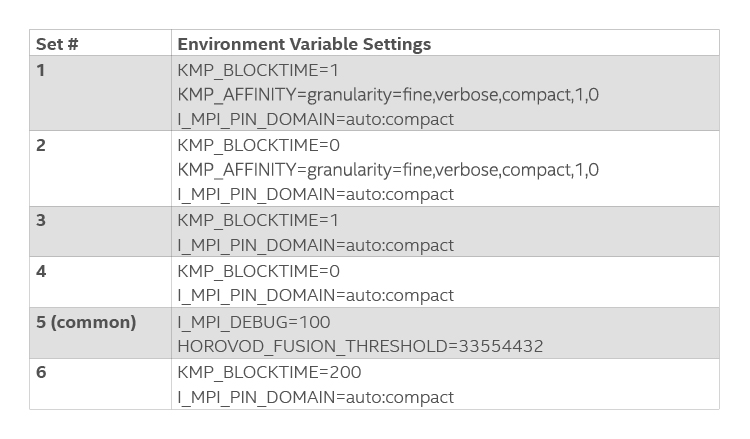Click the "Environment Variable Settings" column header
This screenshot has width=750, height=439.
click(304, 44)
